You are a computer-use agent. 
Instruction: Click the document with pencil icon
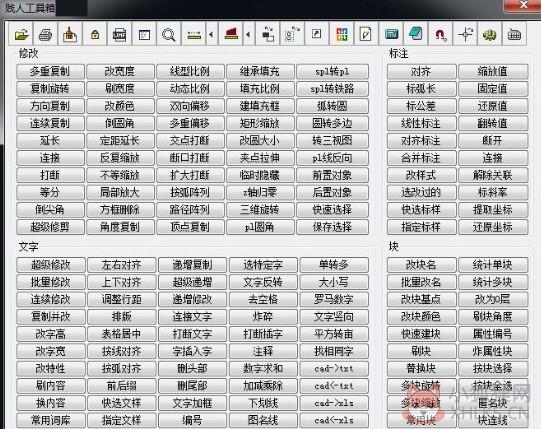tap(366, 35)
